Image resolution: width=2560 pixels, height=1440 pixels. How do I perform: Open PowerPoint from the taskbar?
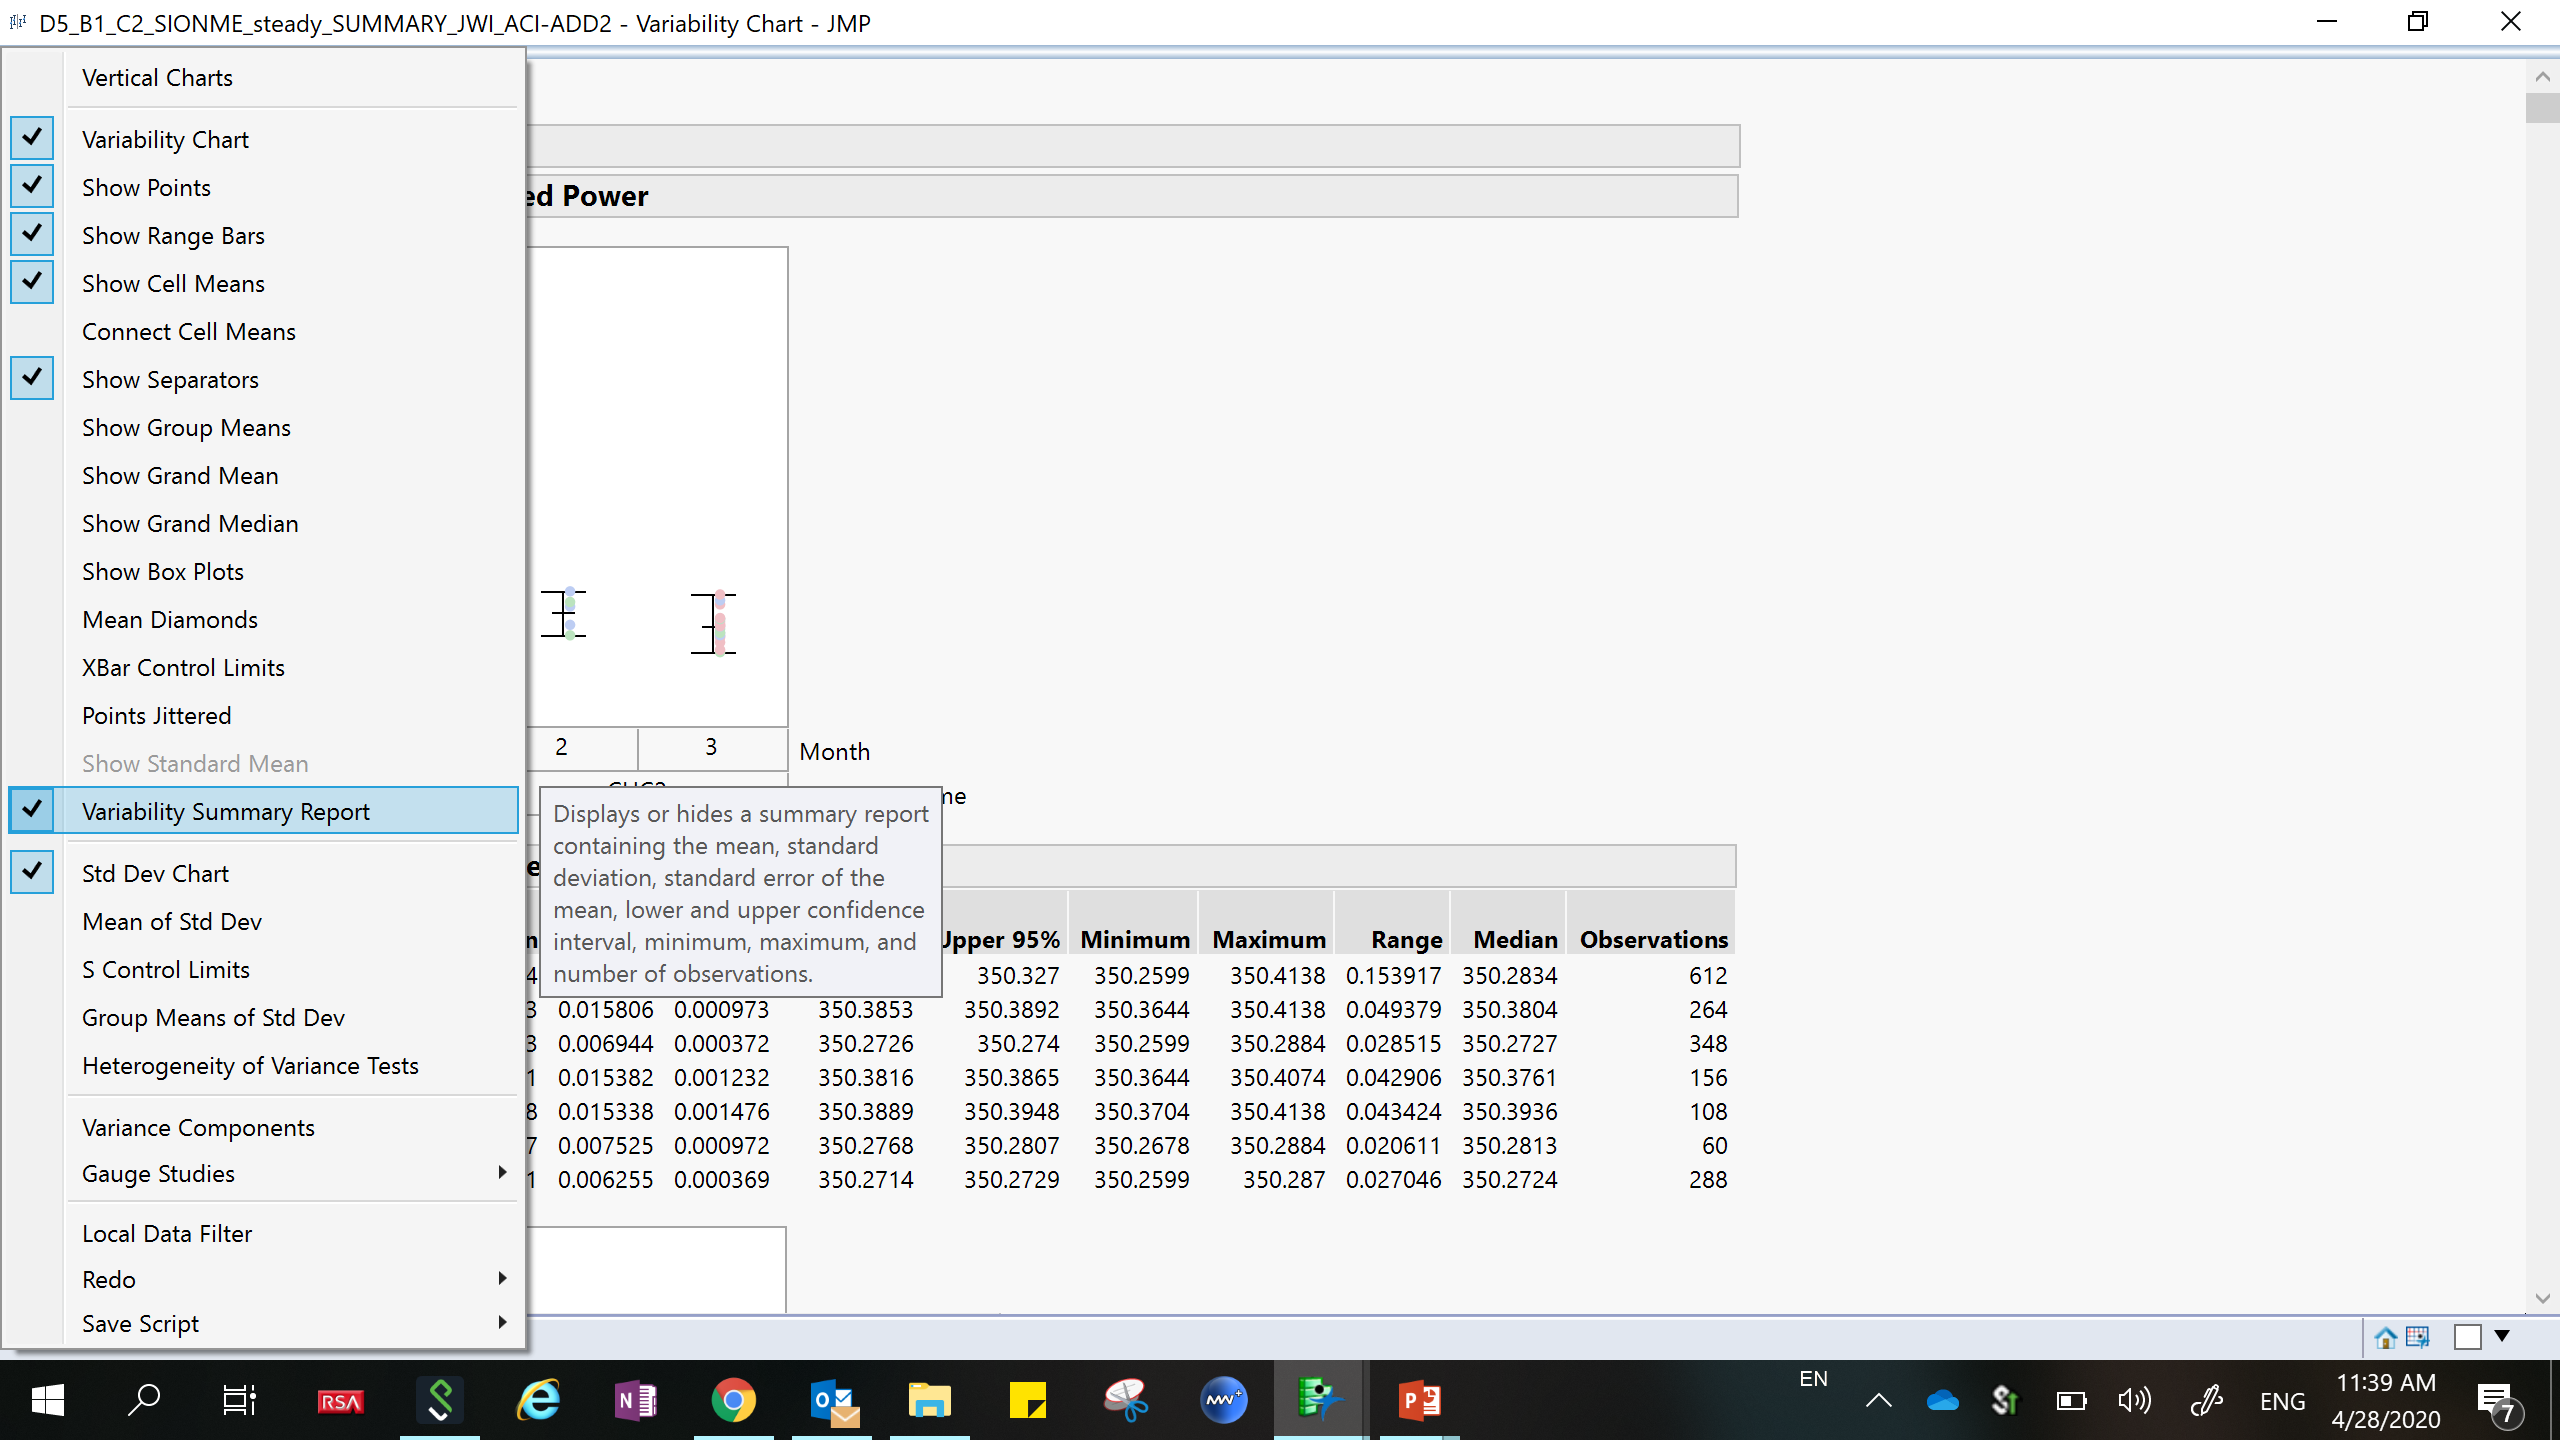pyautogui.click(x=1419, y=1400)
